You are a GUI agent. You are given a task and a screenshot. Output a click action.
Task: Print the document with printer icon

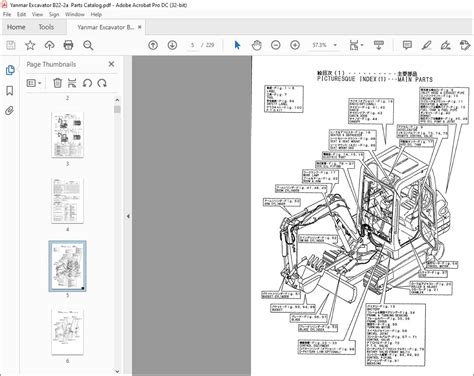[x=68, y=45]
